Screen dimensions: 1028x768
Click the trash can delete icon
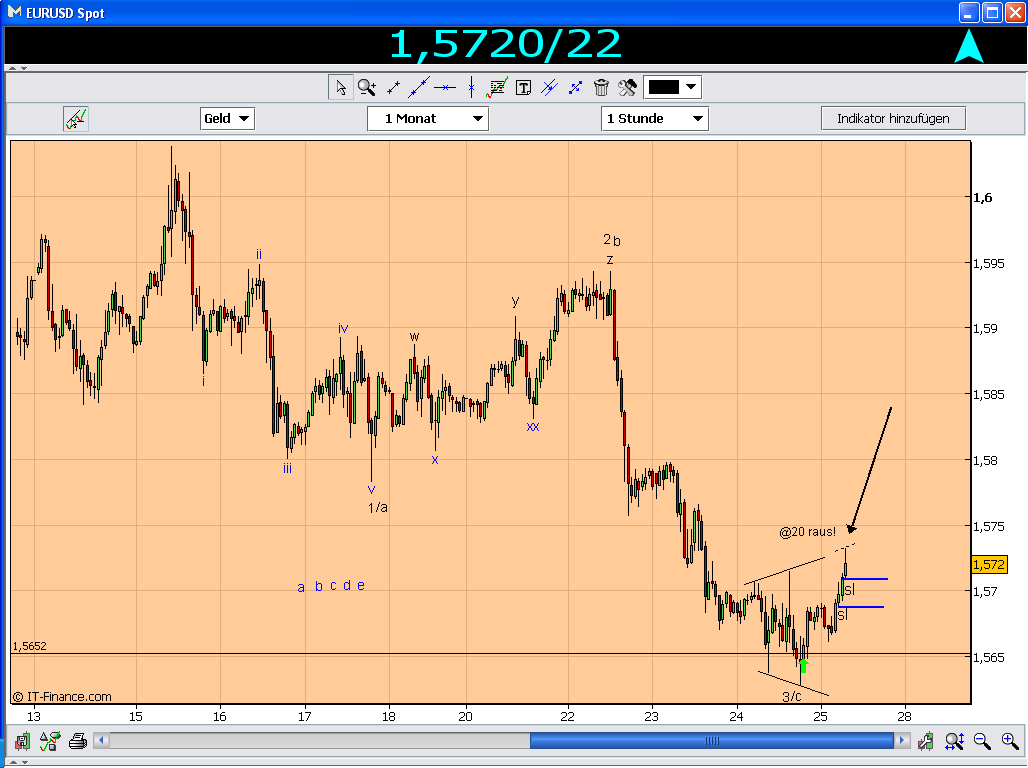point(601,87)
